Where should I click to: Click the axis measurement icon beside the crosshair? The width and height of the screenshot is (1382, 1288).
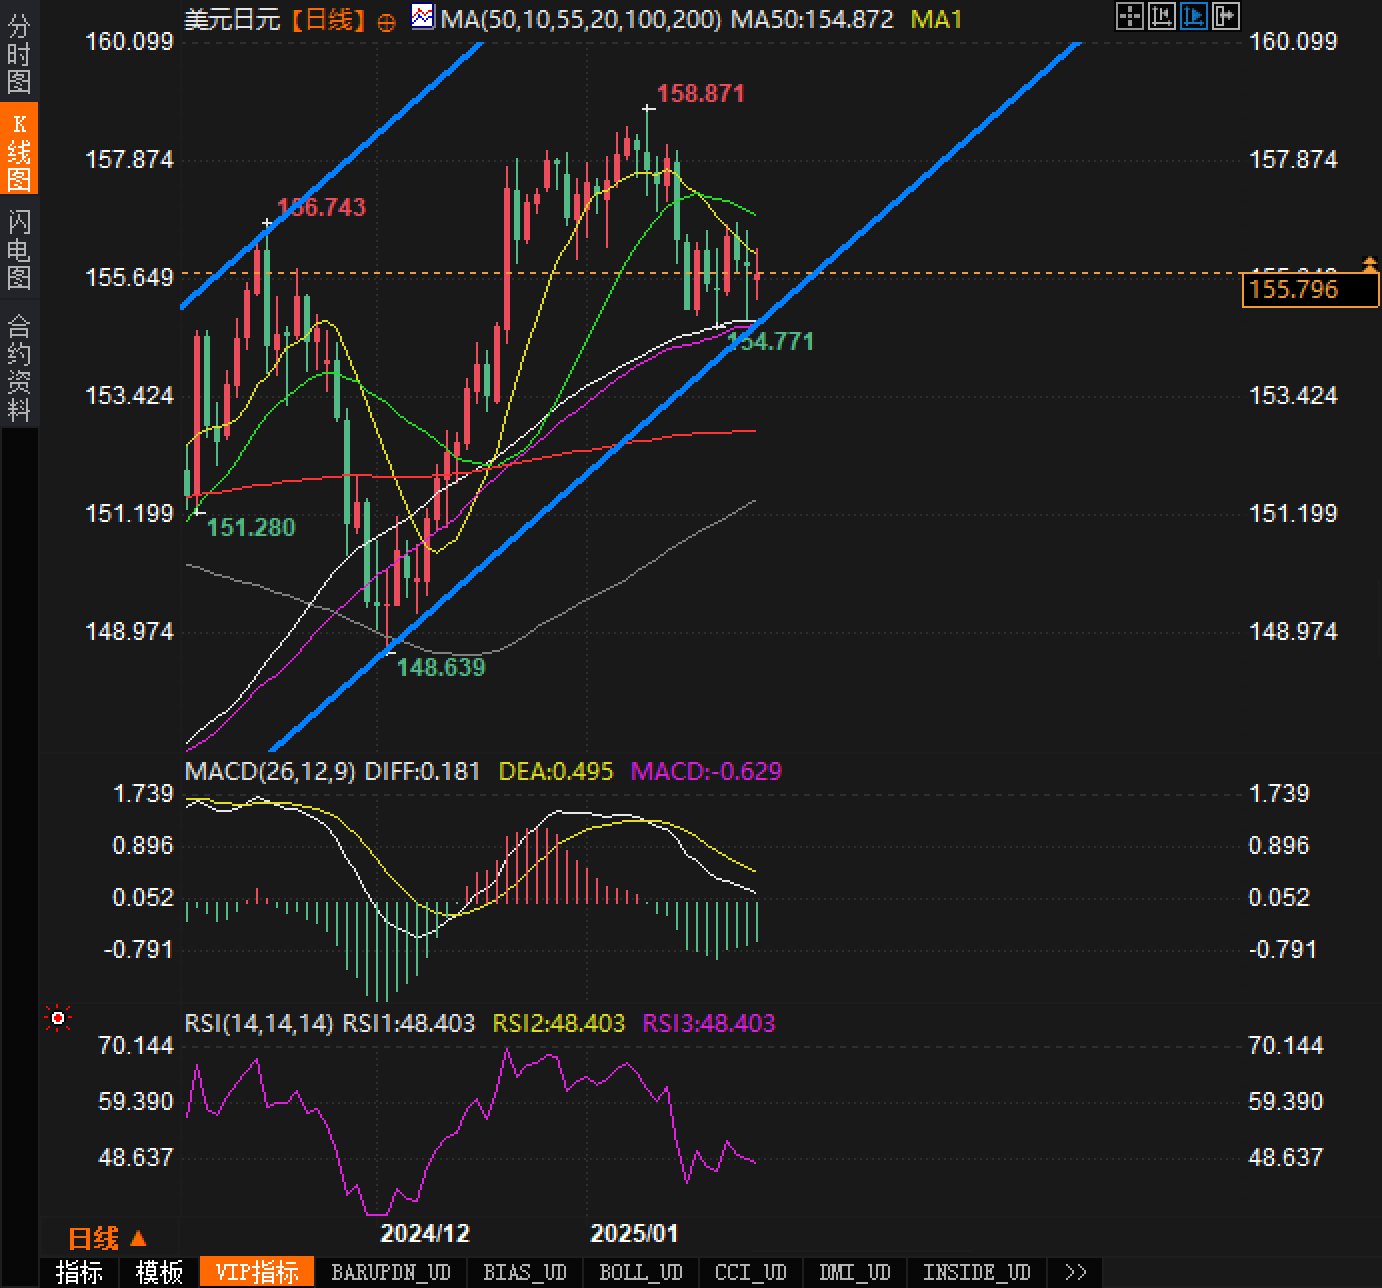click(x=1162, y=16)
